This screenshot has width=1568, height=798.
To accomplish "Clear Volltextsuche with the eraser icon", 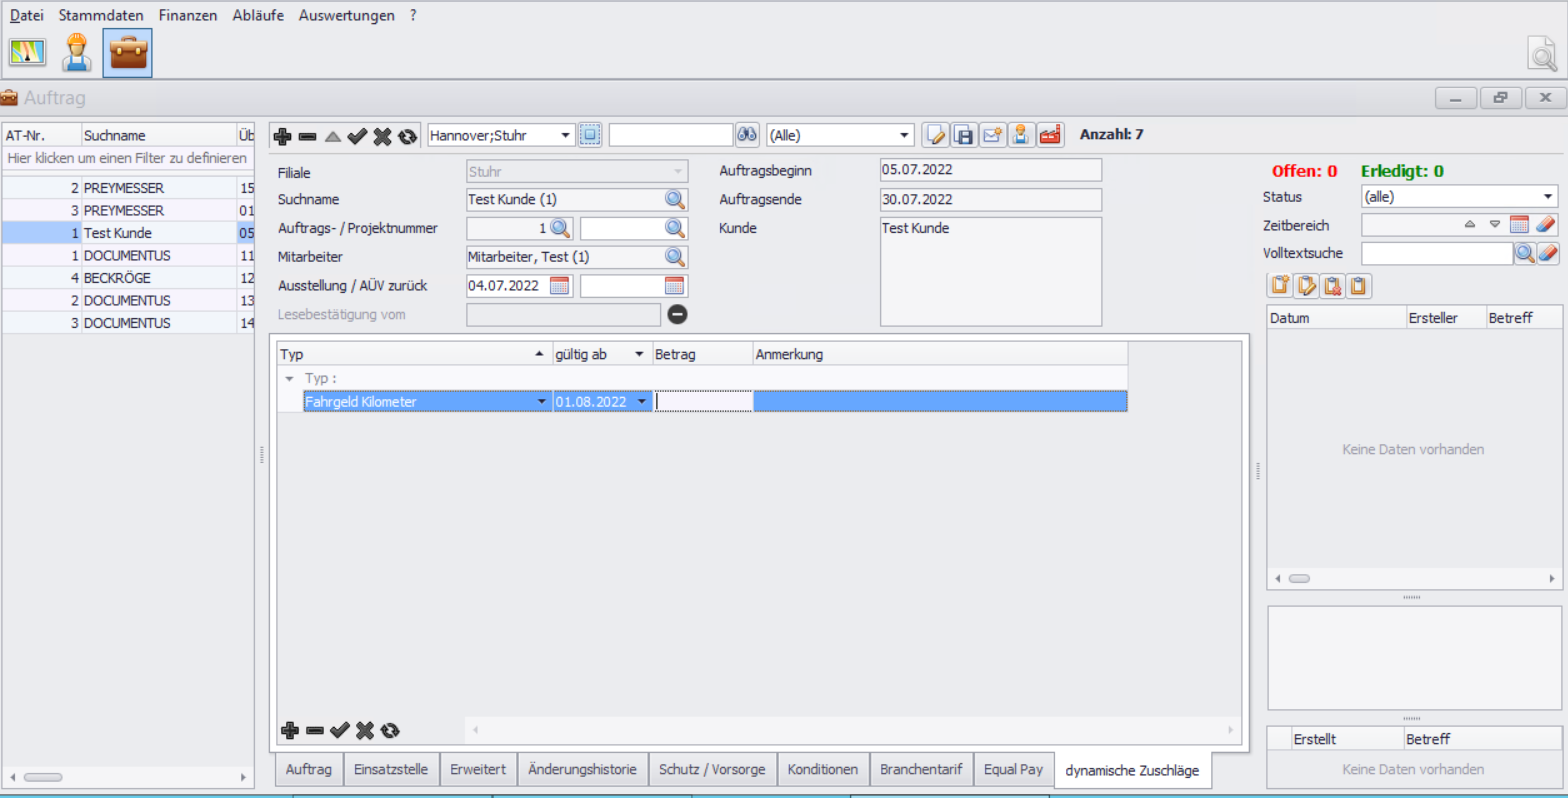I will tap(1547, 254).
